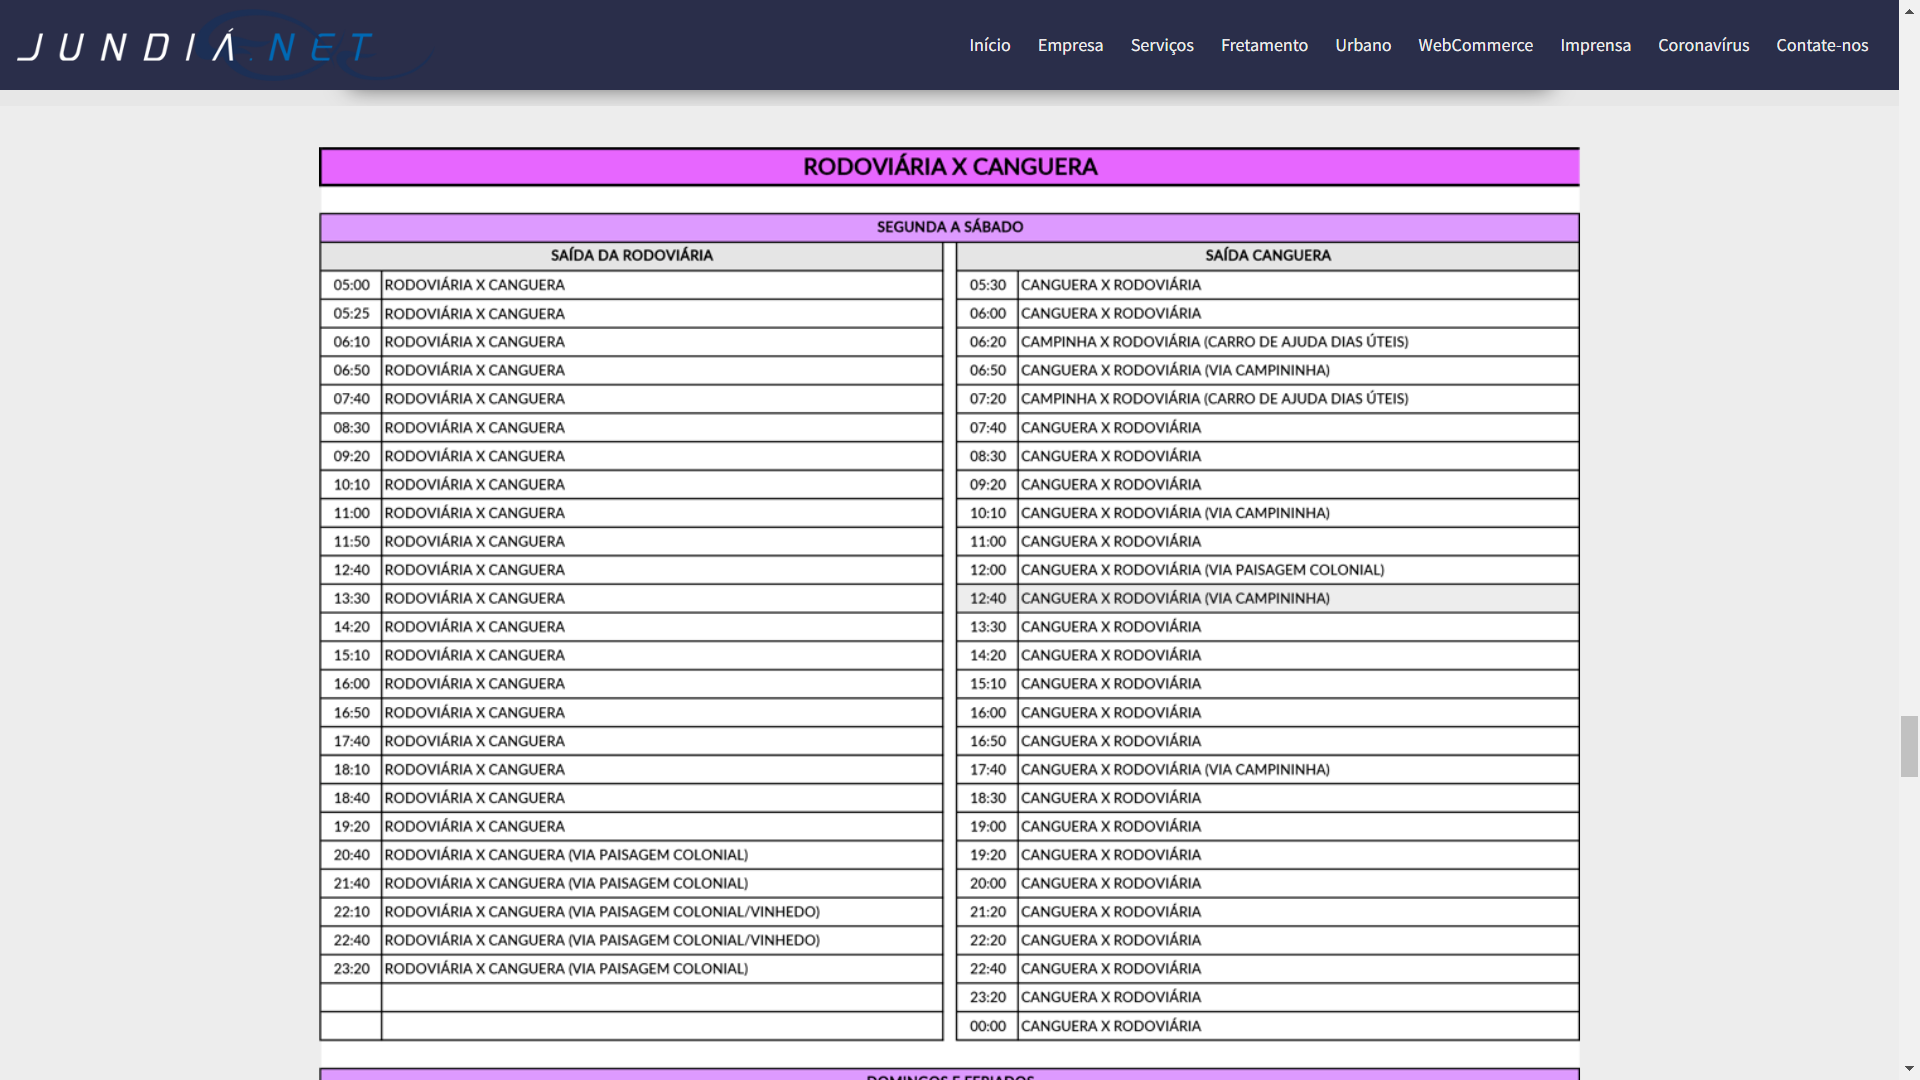Open the Empresa menu
The width and height of the screenshot is (1920, 1080).
point(1070,45)
